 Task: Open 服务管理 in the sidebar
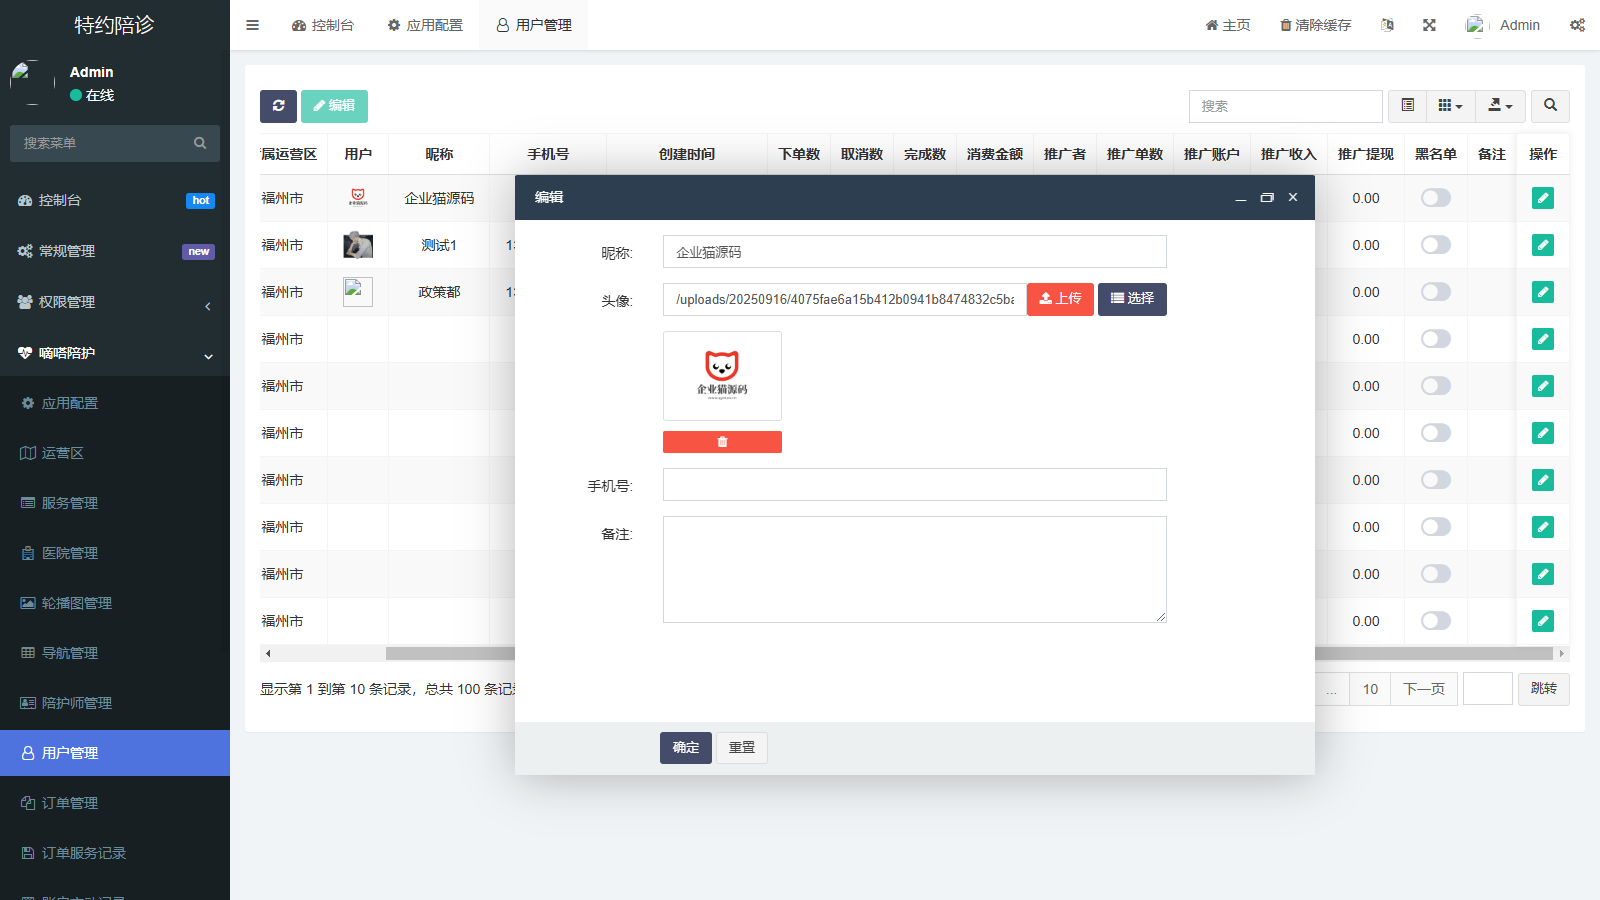click(x=115, y=503)
